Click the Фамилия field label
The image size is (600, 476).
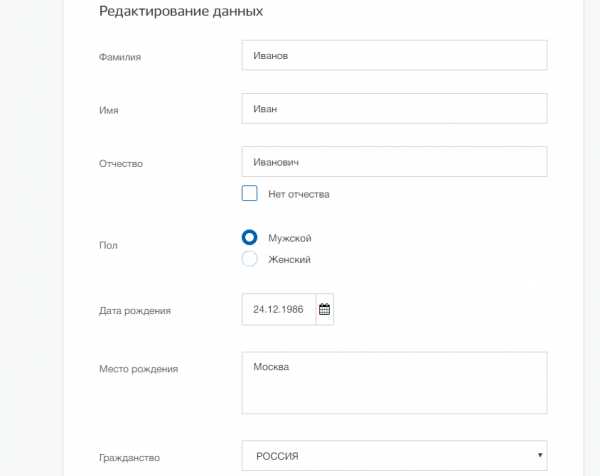(120, 57)
